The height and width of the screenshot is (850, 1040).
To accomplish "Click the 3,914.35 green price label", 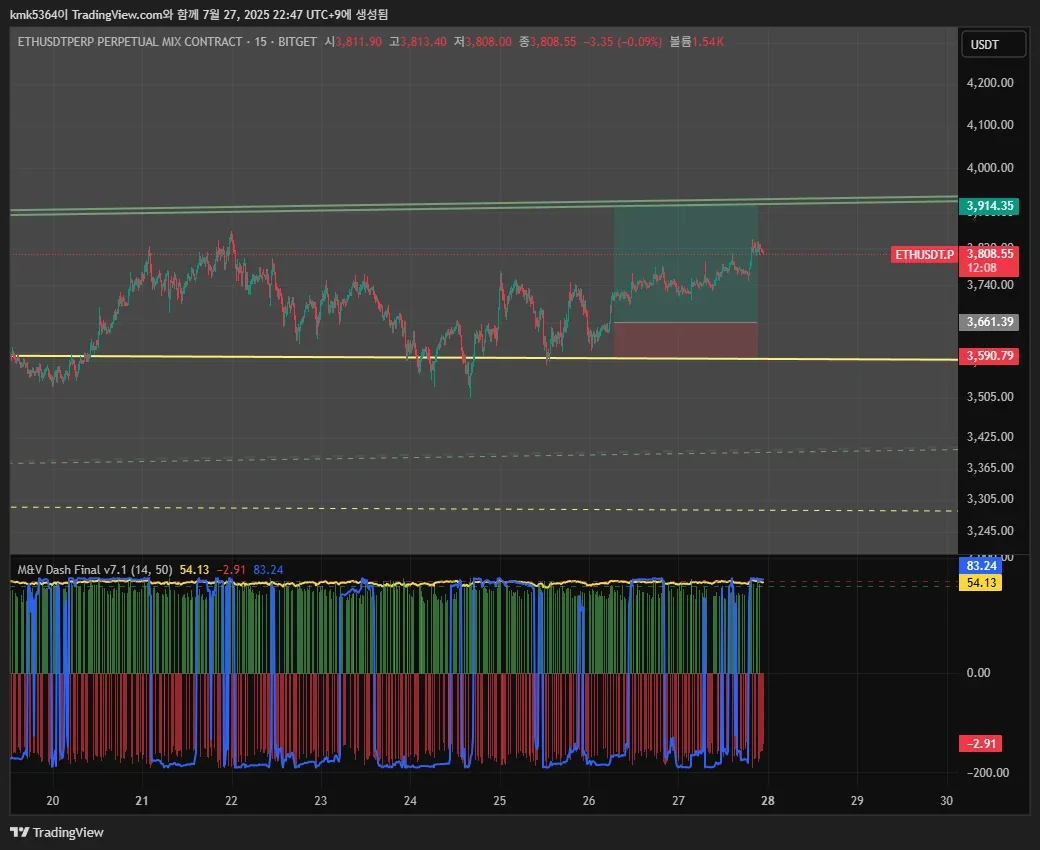I will (x=989, y=206).
